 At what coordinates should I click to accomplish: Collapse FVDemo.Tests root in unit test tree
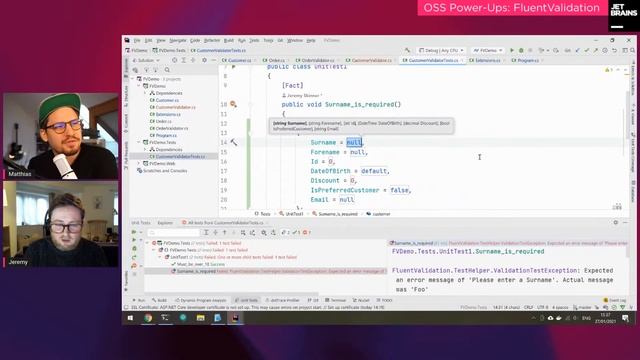point(147,243)
